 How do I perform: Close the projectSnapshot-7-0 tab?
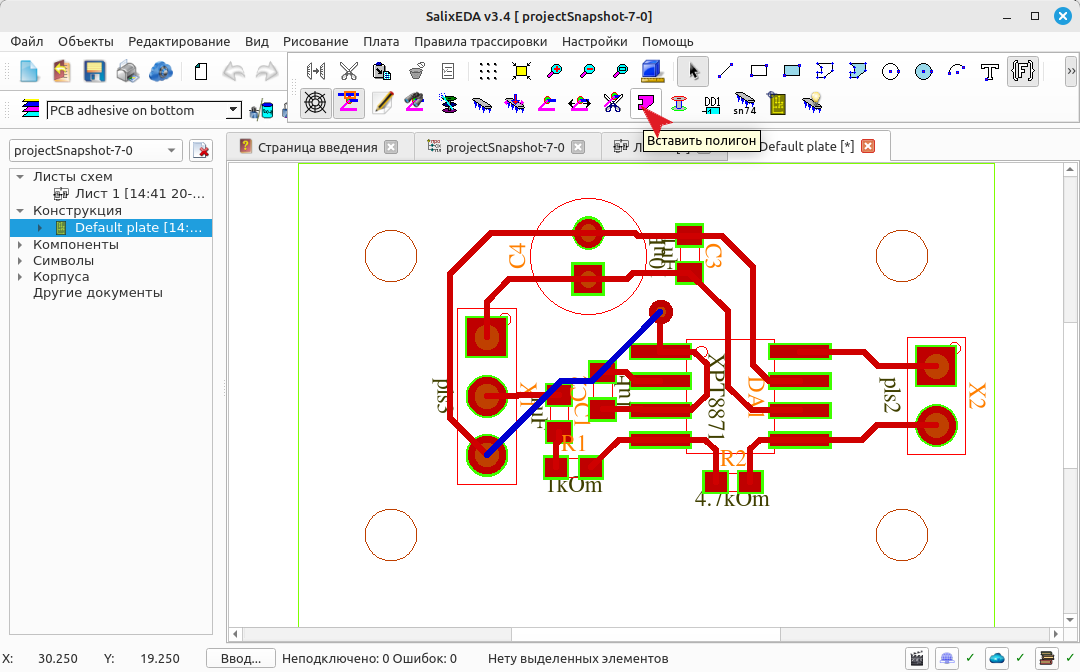578,147
